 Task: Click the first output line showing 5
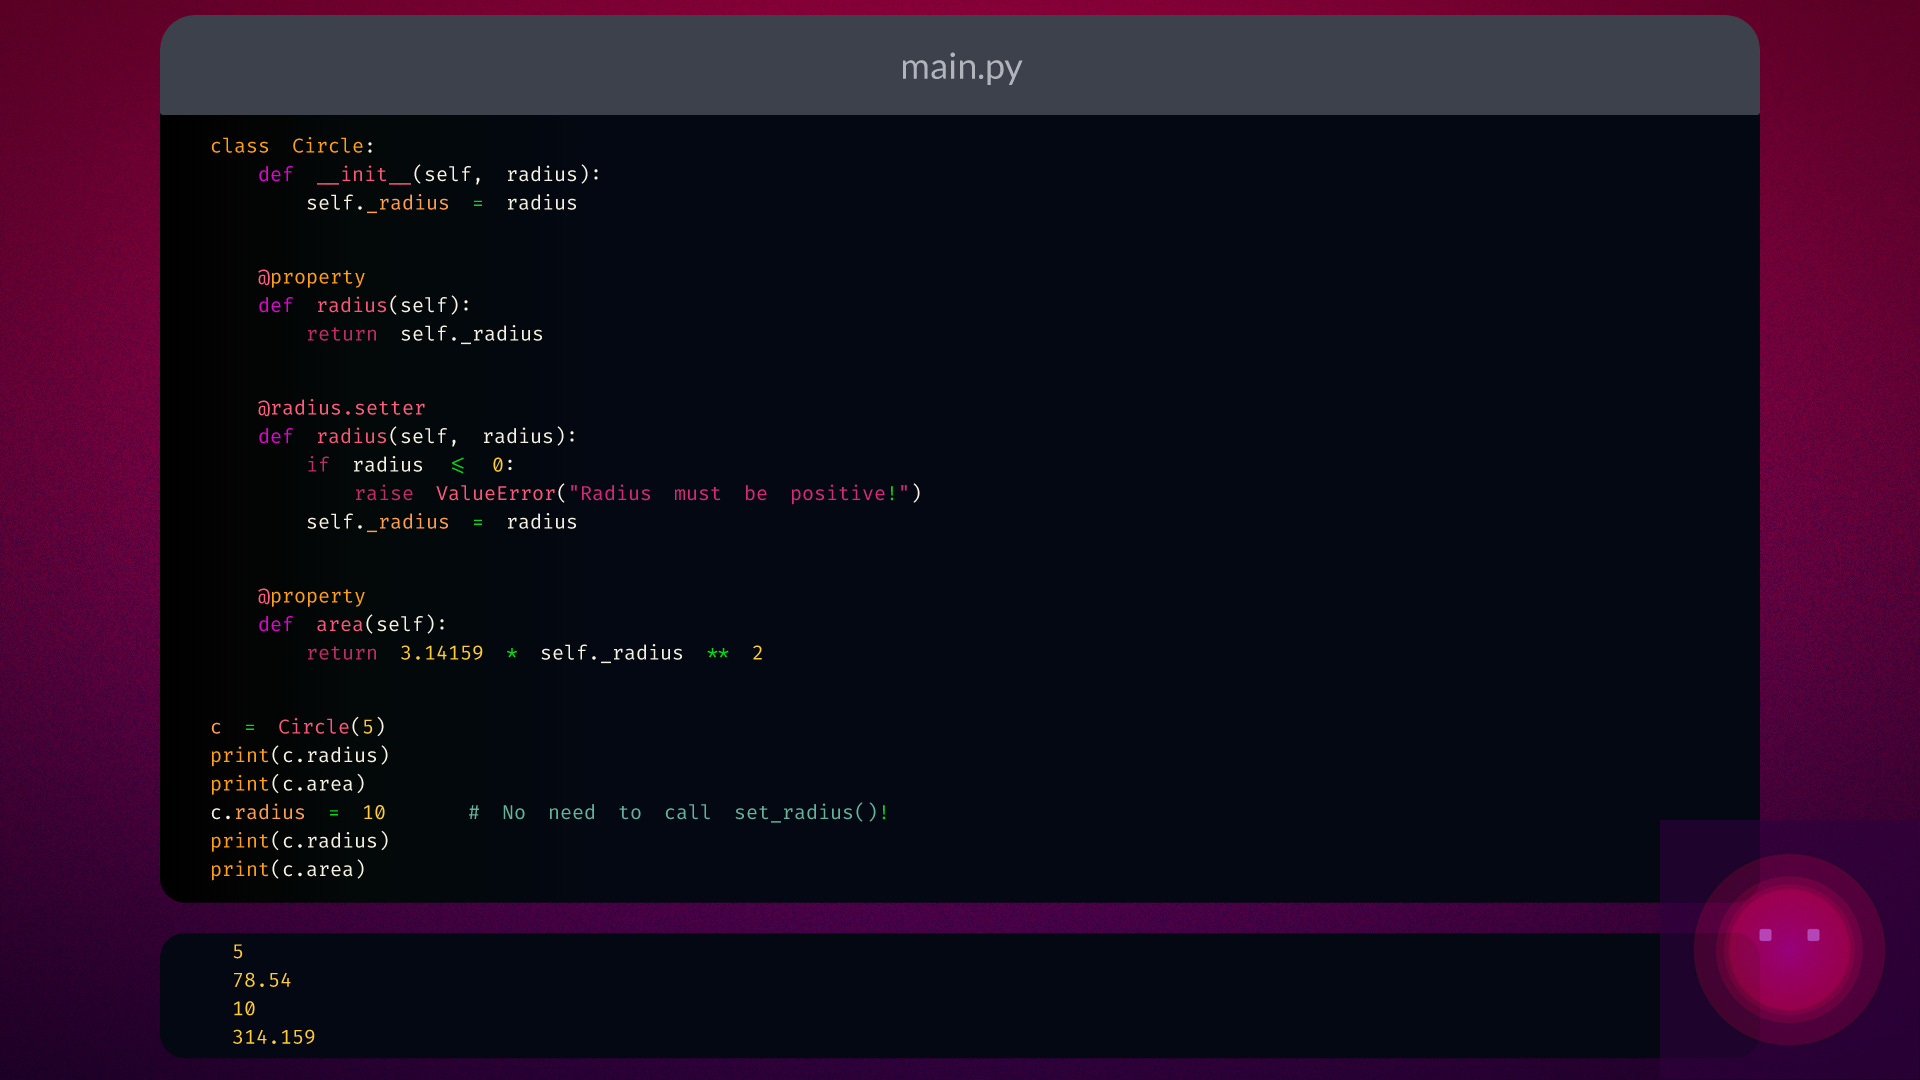pyautogui.click(x=238, y=952)
